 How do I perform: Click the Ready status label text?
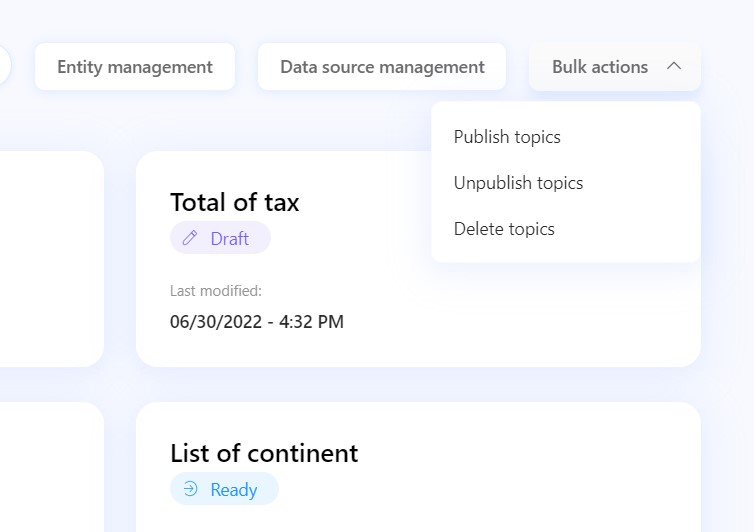click(234, 490)
